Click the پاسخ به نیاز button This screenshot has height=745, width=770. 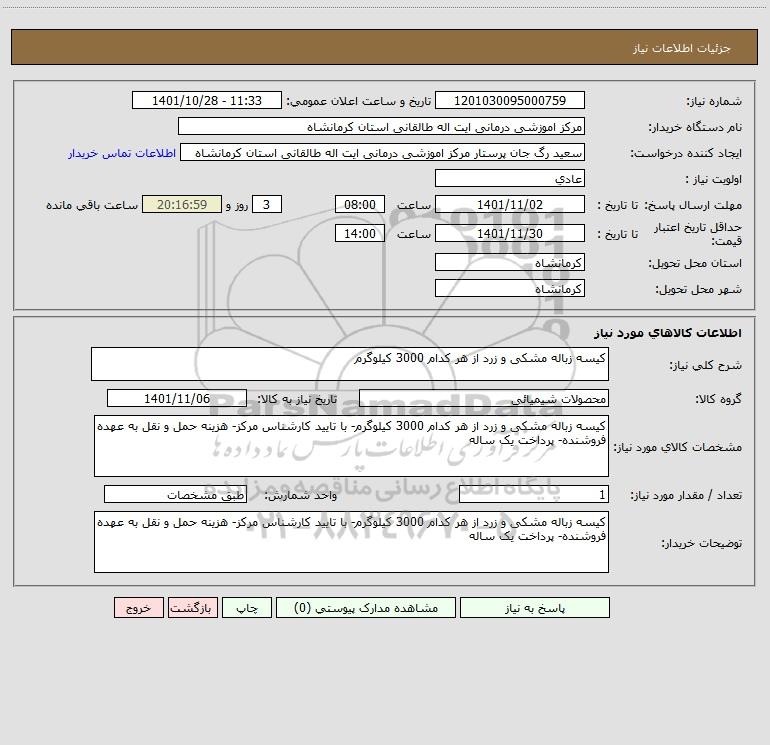click(534, 607)
